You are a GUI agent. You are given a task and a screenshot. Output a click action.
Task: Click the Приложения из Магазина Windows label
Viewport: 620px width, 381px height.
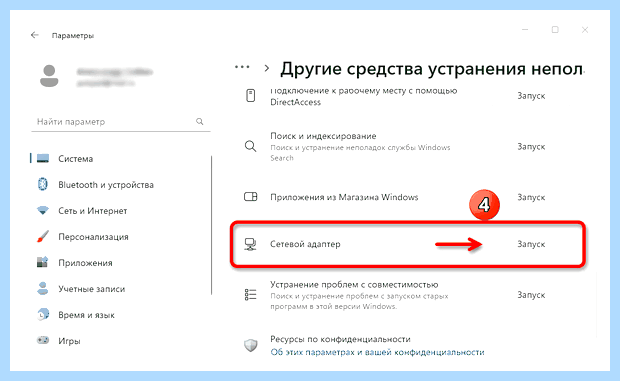344,197
